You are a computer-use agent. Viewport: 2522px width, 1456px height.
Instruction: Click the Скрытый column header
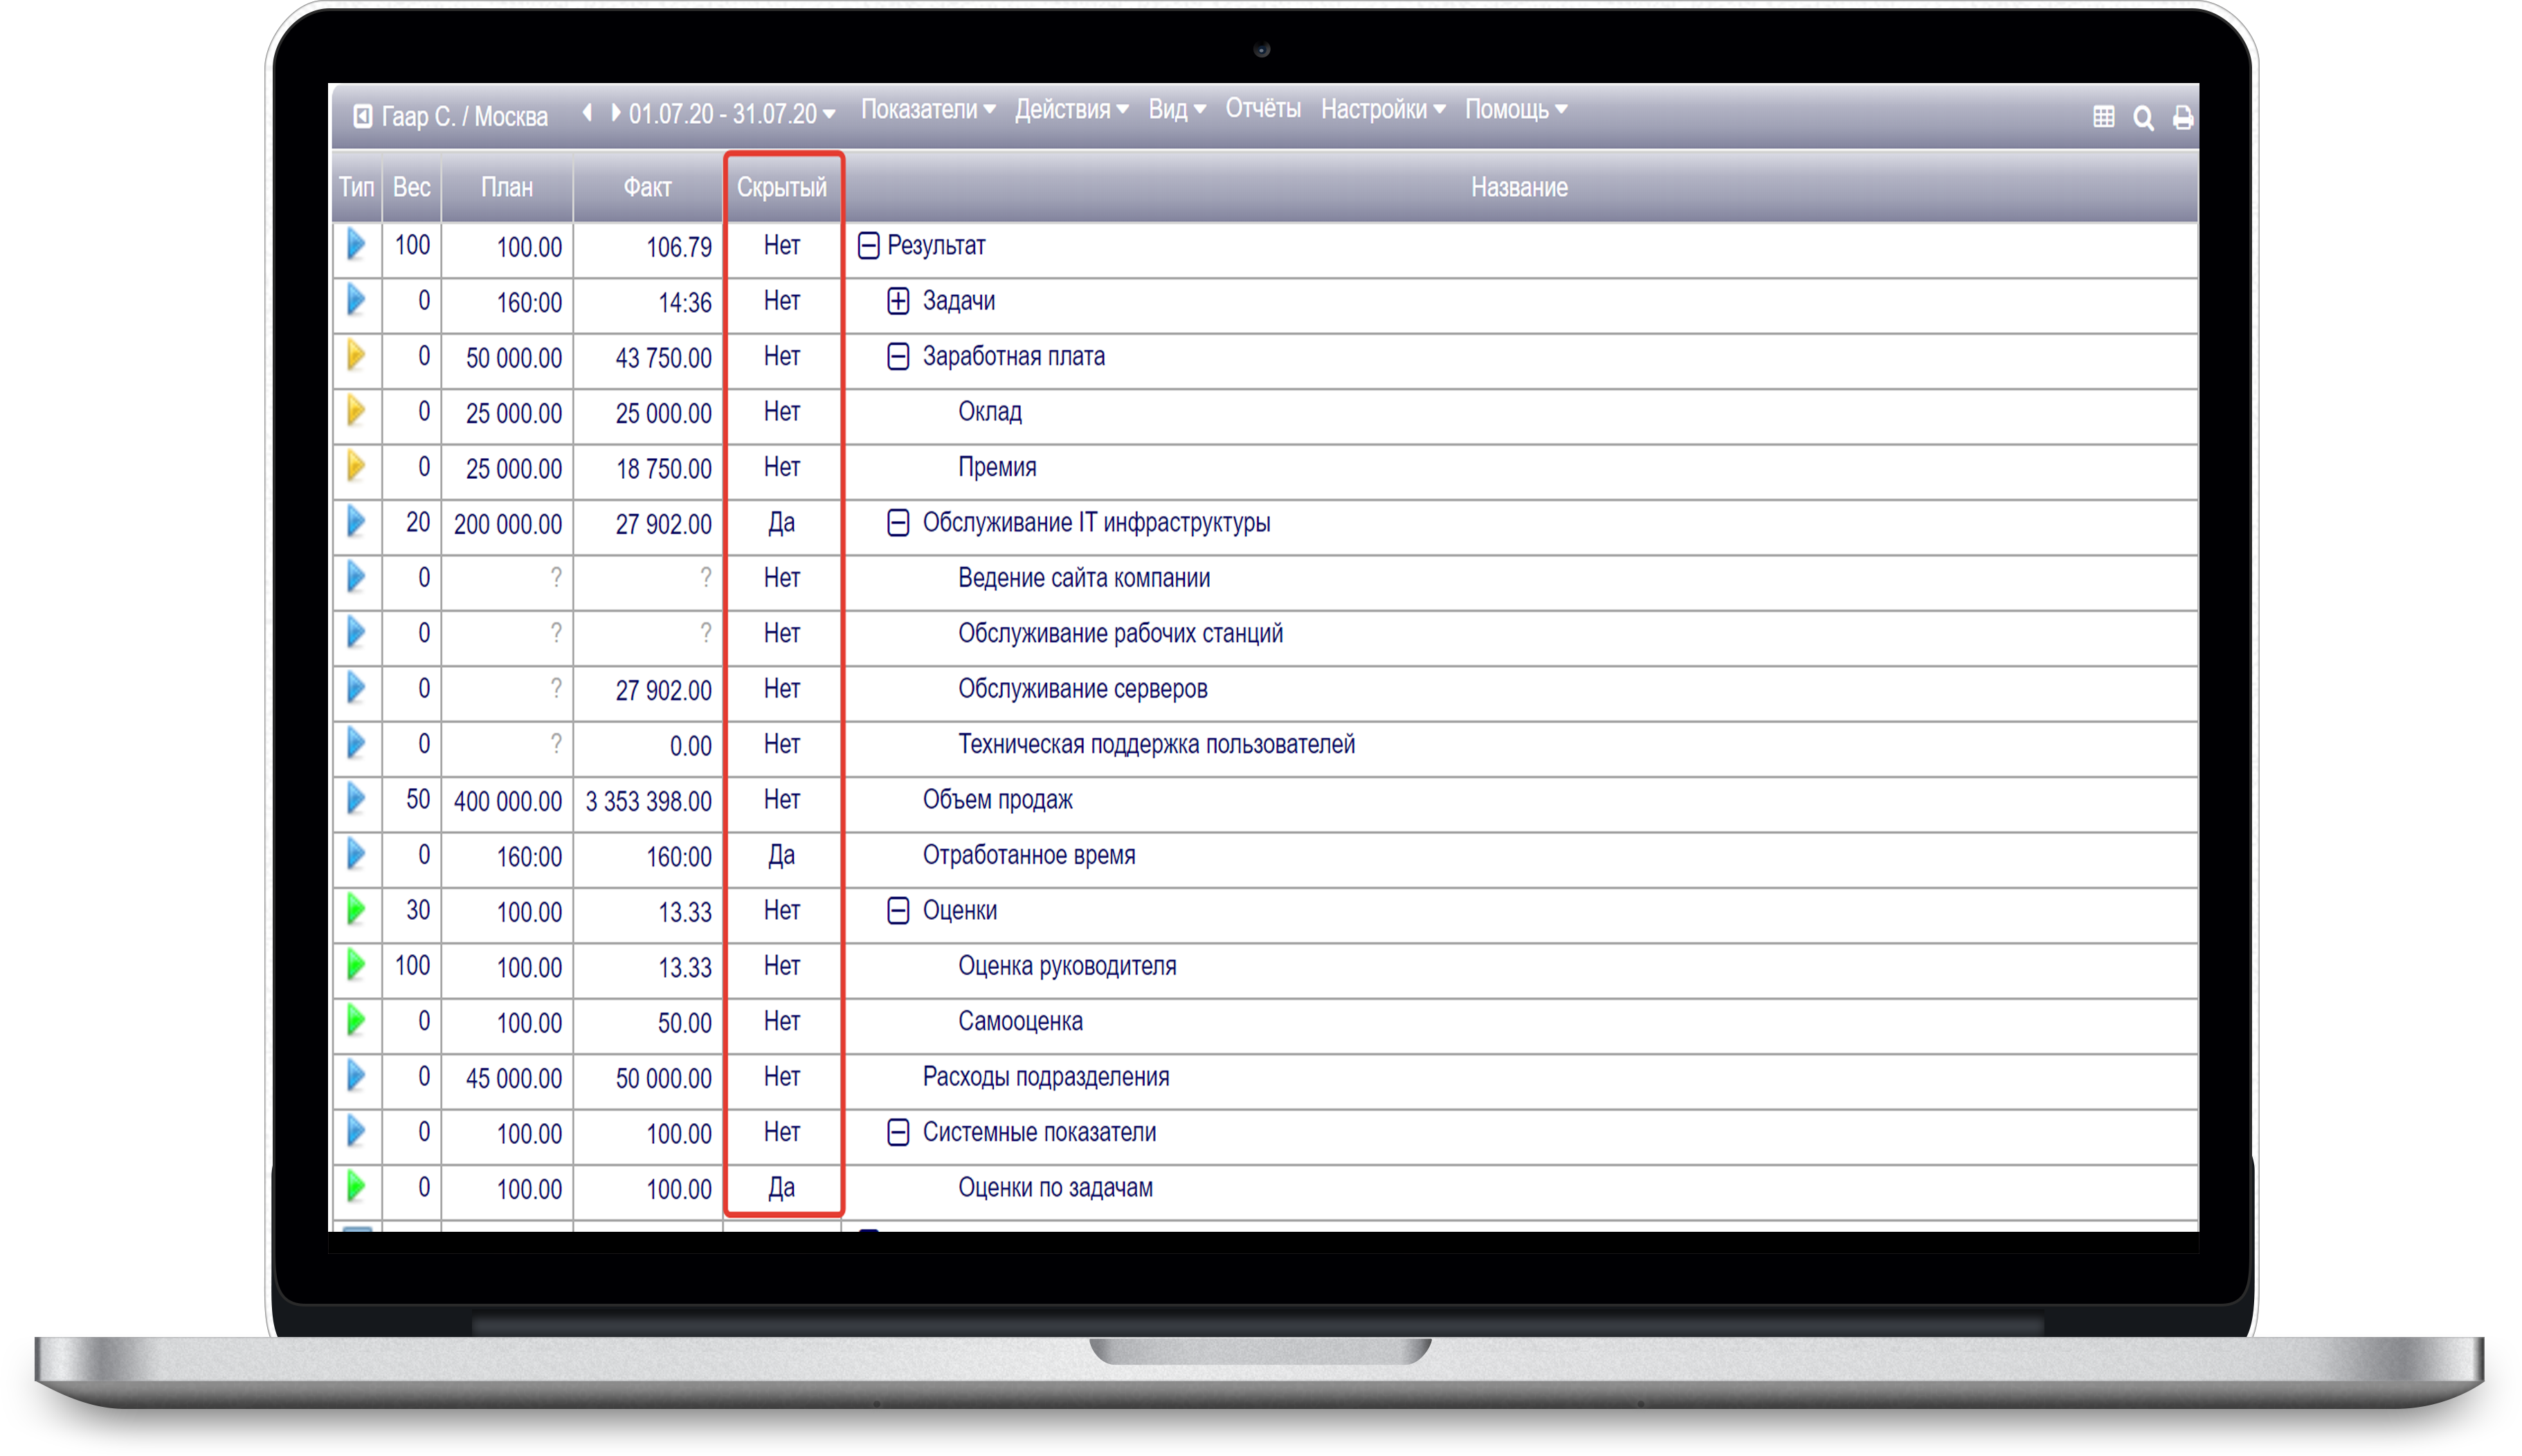click(x=781, y=187)
